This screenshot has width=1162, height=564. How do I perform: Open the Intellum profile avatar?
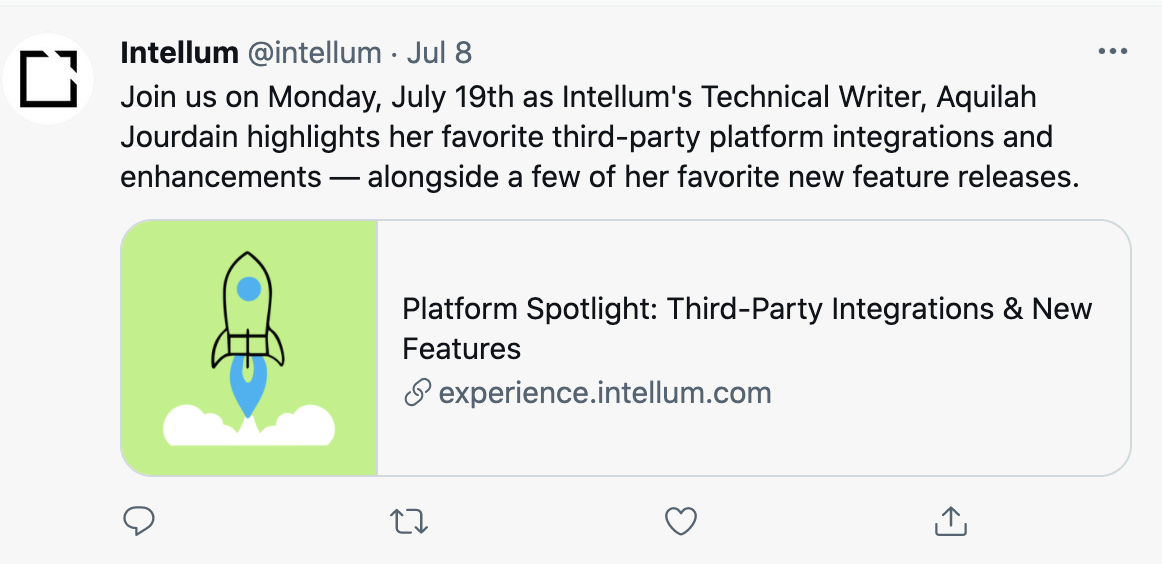[48, 78]
